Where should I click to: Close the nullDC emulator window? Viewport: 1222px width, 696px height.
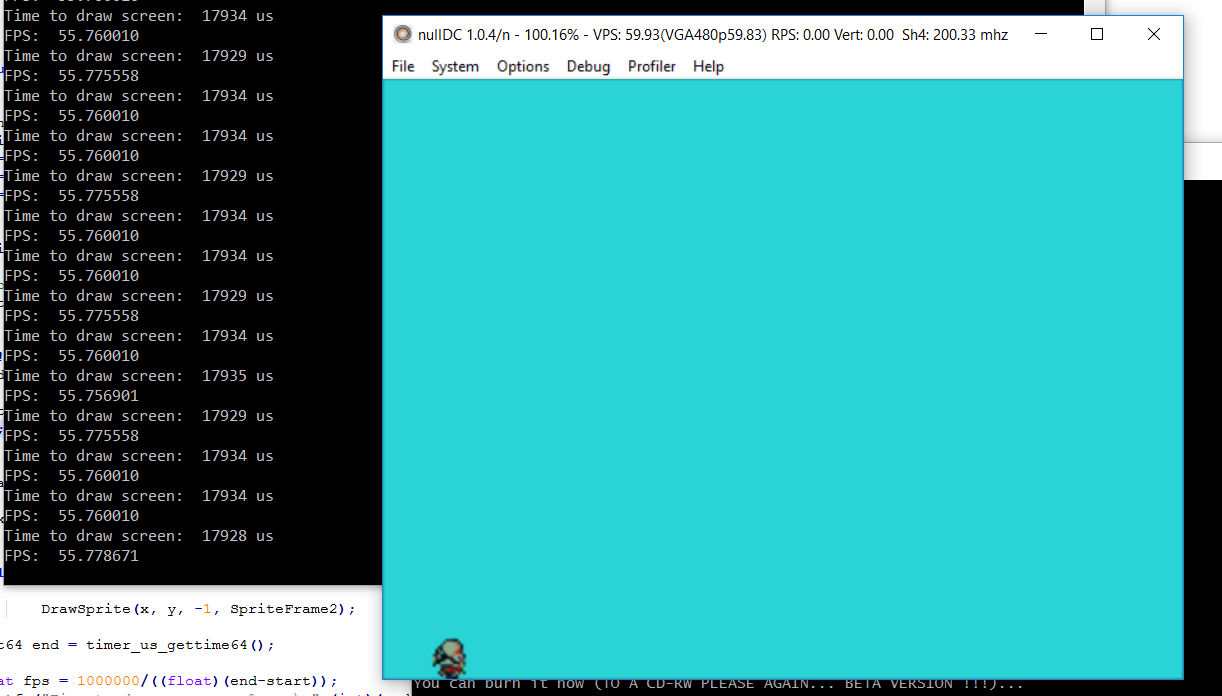point(1153,34)
